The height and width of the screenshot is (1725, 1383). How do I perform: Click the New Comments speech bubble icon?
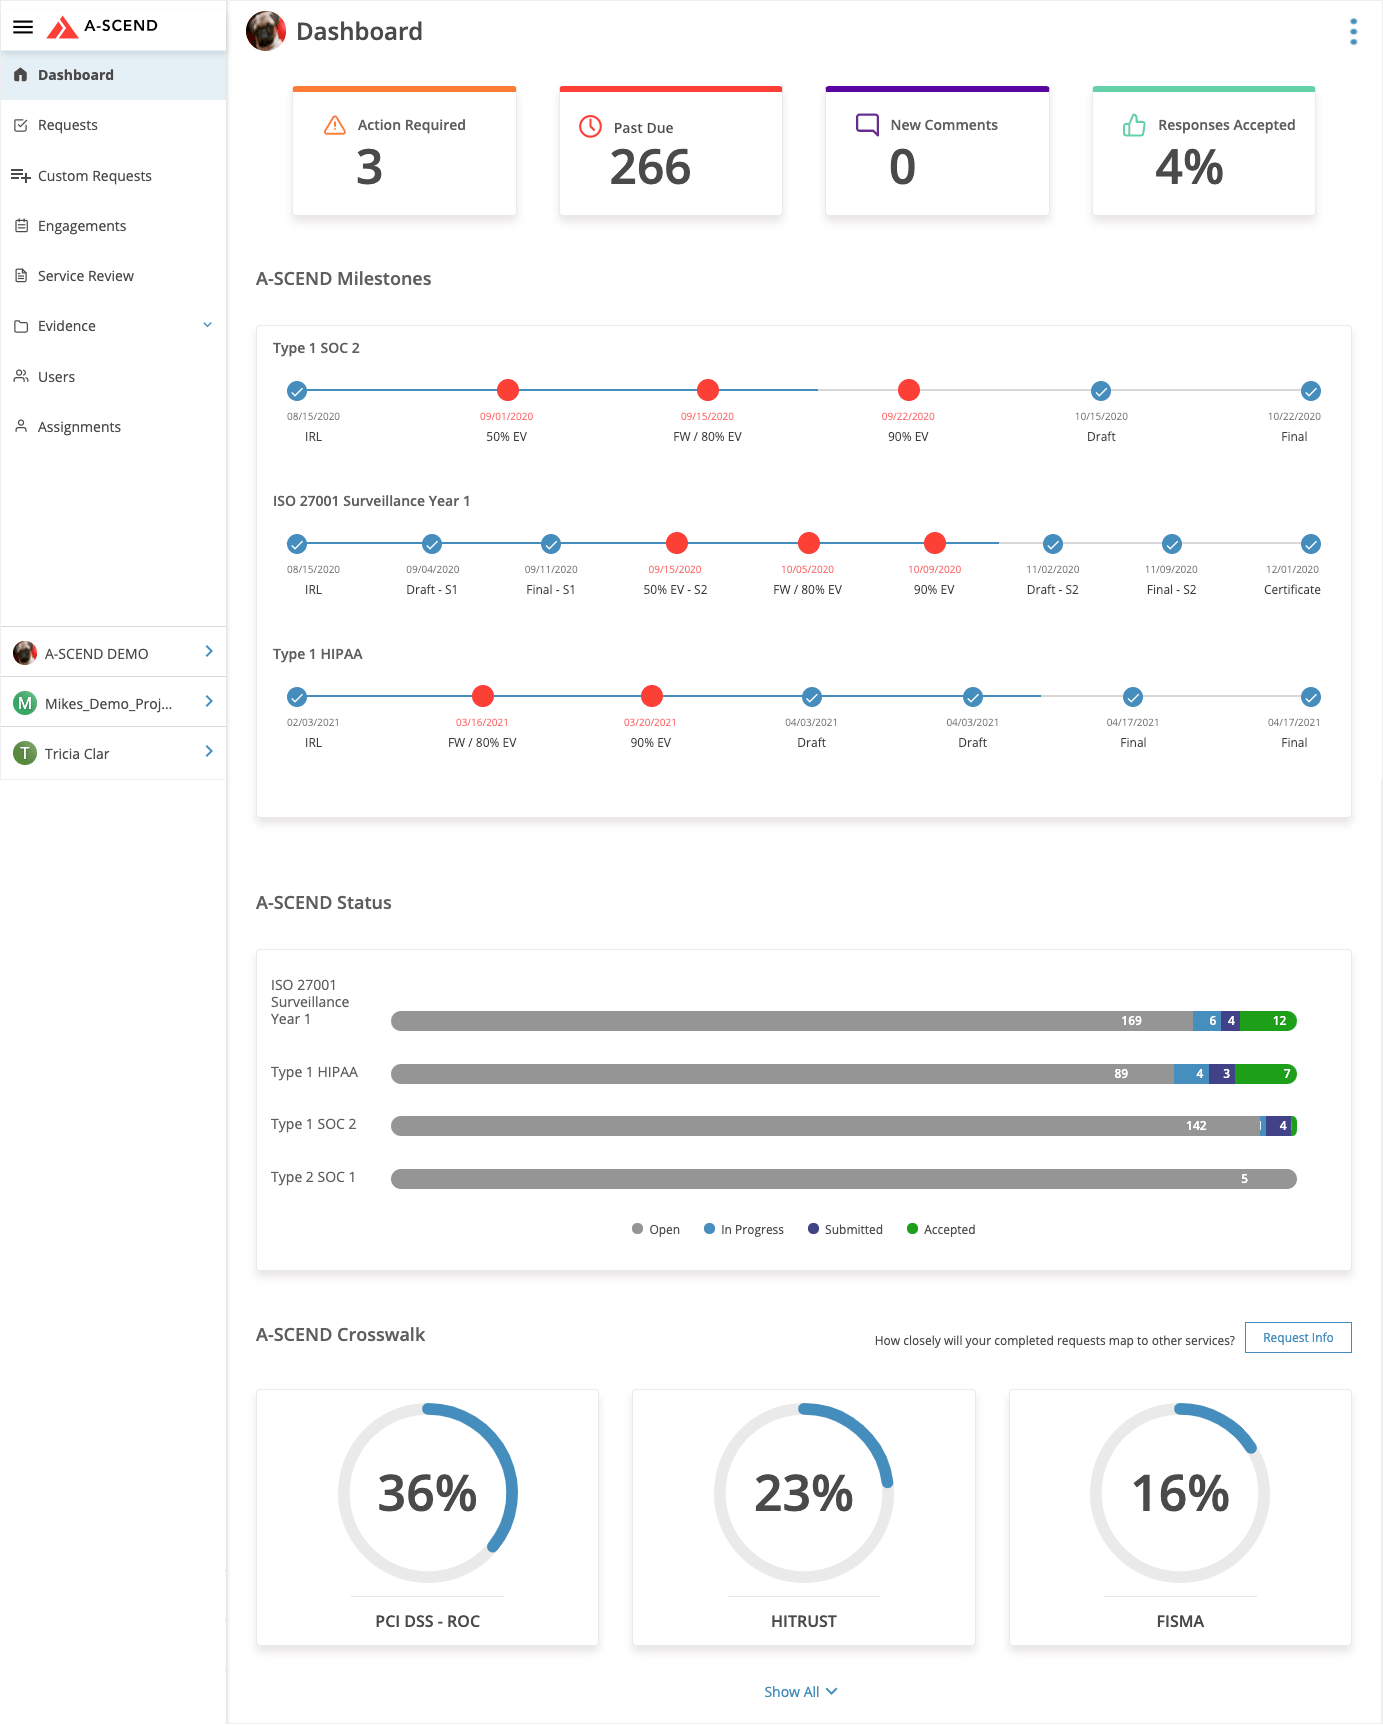pyautogui.click(x=867, y=125)
